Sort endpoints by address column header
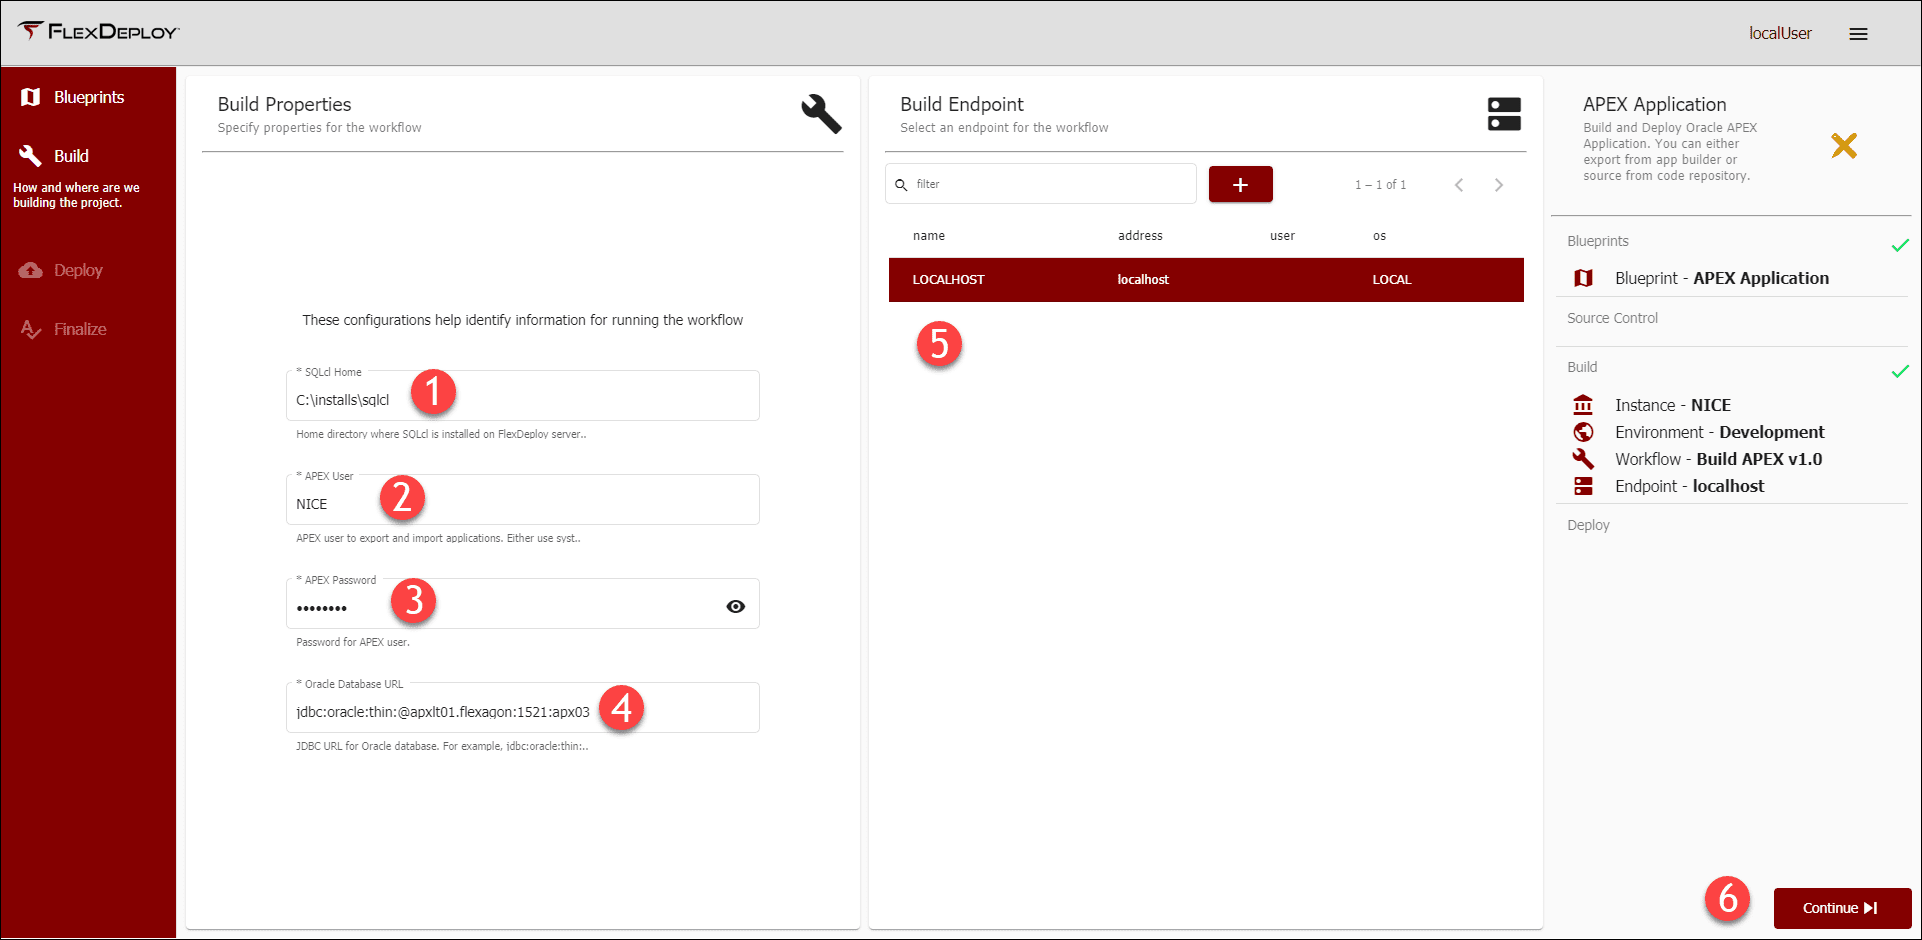The height and width of the screenshot is (940, 1922). pyautogui.click(x=1140, y=236)
